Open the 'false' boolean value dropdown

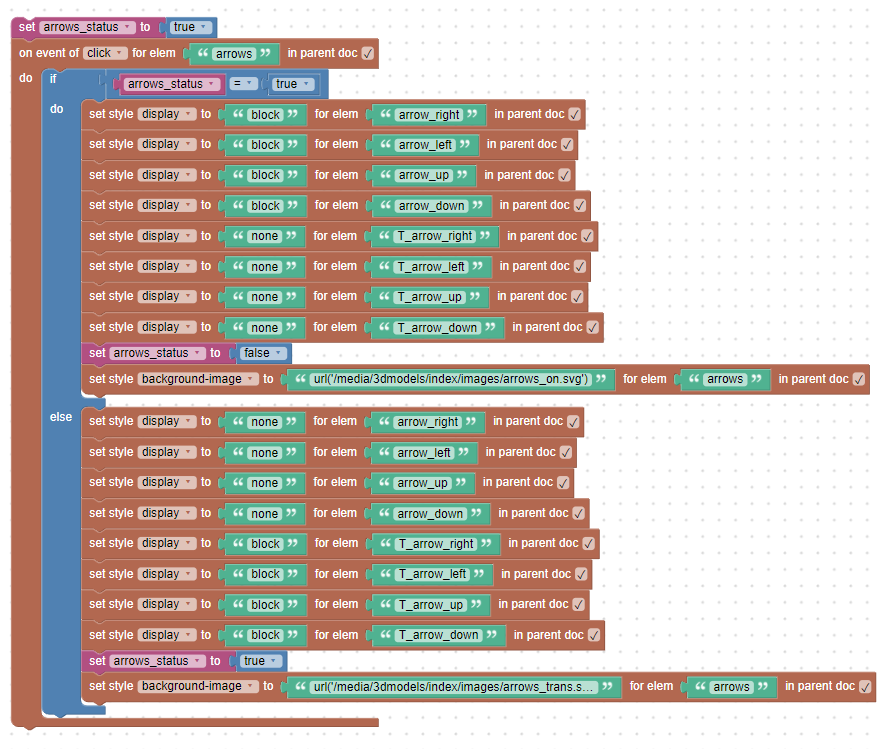click(x=264, y=353)
